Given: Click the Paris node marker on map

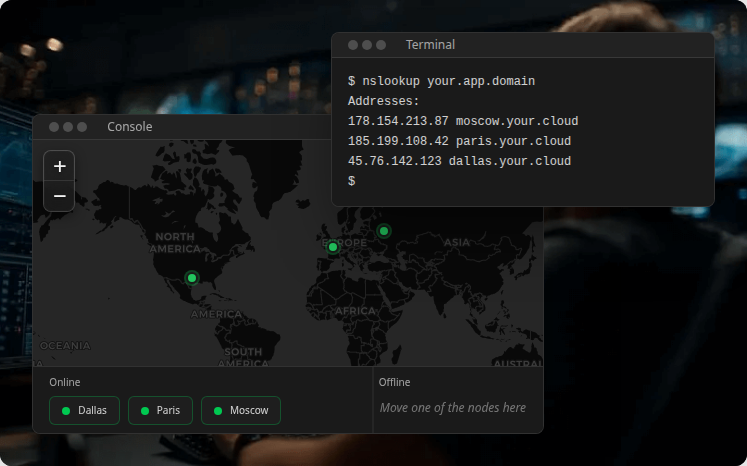Looking at the screenshot, I should (x=333, y=247).
